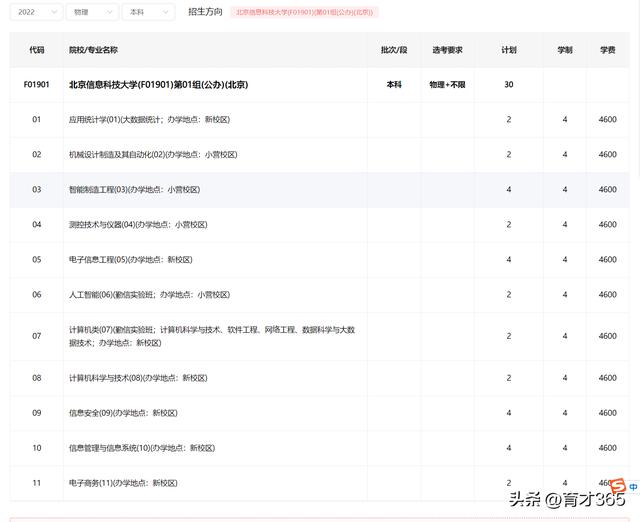Select the 计算机类(07) major row
This screenshot has height=522, width=640.
(x=320, y=336)
